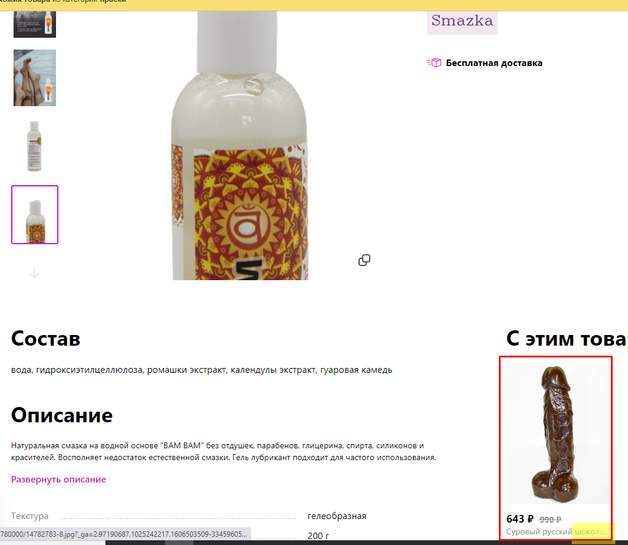Open the Smazka brand logo

(x=462, y=22)
